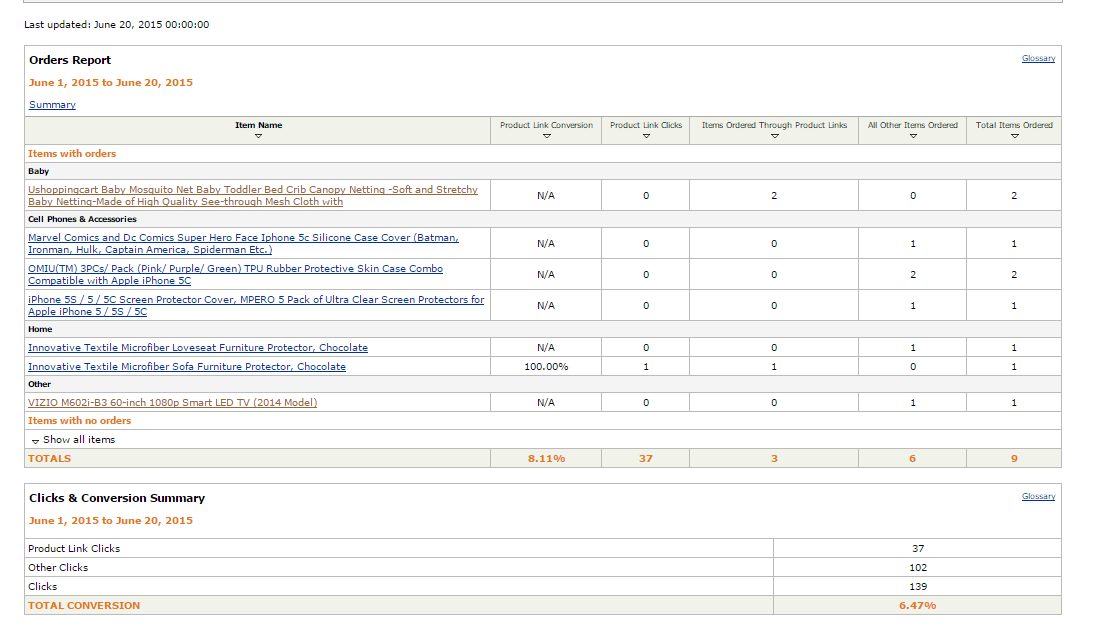Open Microfiber Sofa Furniture Protector link
Image resolution: width=1111 pixels, height=631 pixels.
pos(187,367)
